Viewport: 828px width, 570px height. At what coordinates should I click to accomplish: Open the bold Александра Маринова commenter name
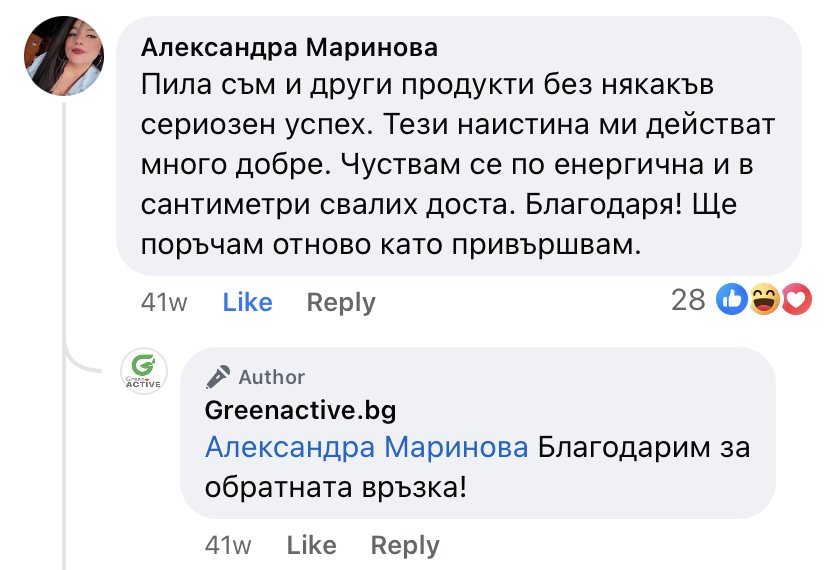pos(289,48)
